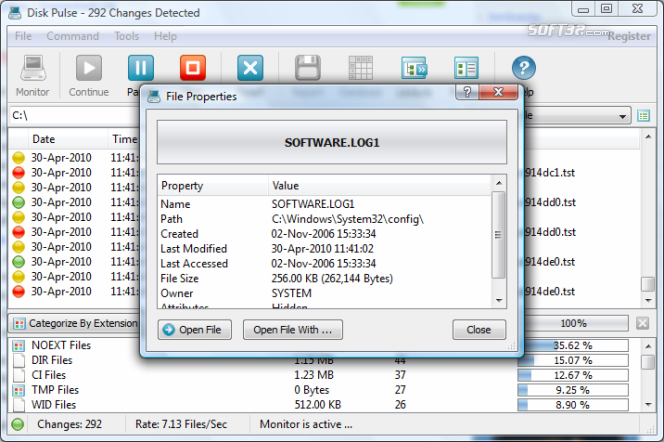Click the 9.25 % percentage bar
This screenshot has width=664, height=442.
[x=573, y=390]
